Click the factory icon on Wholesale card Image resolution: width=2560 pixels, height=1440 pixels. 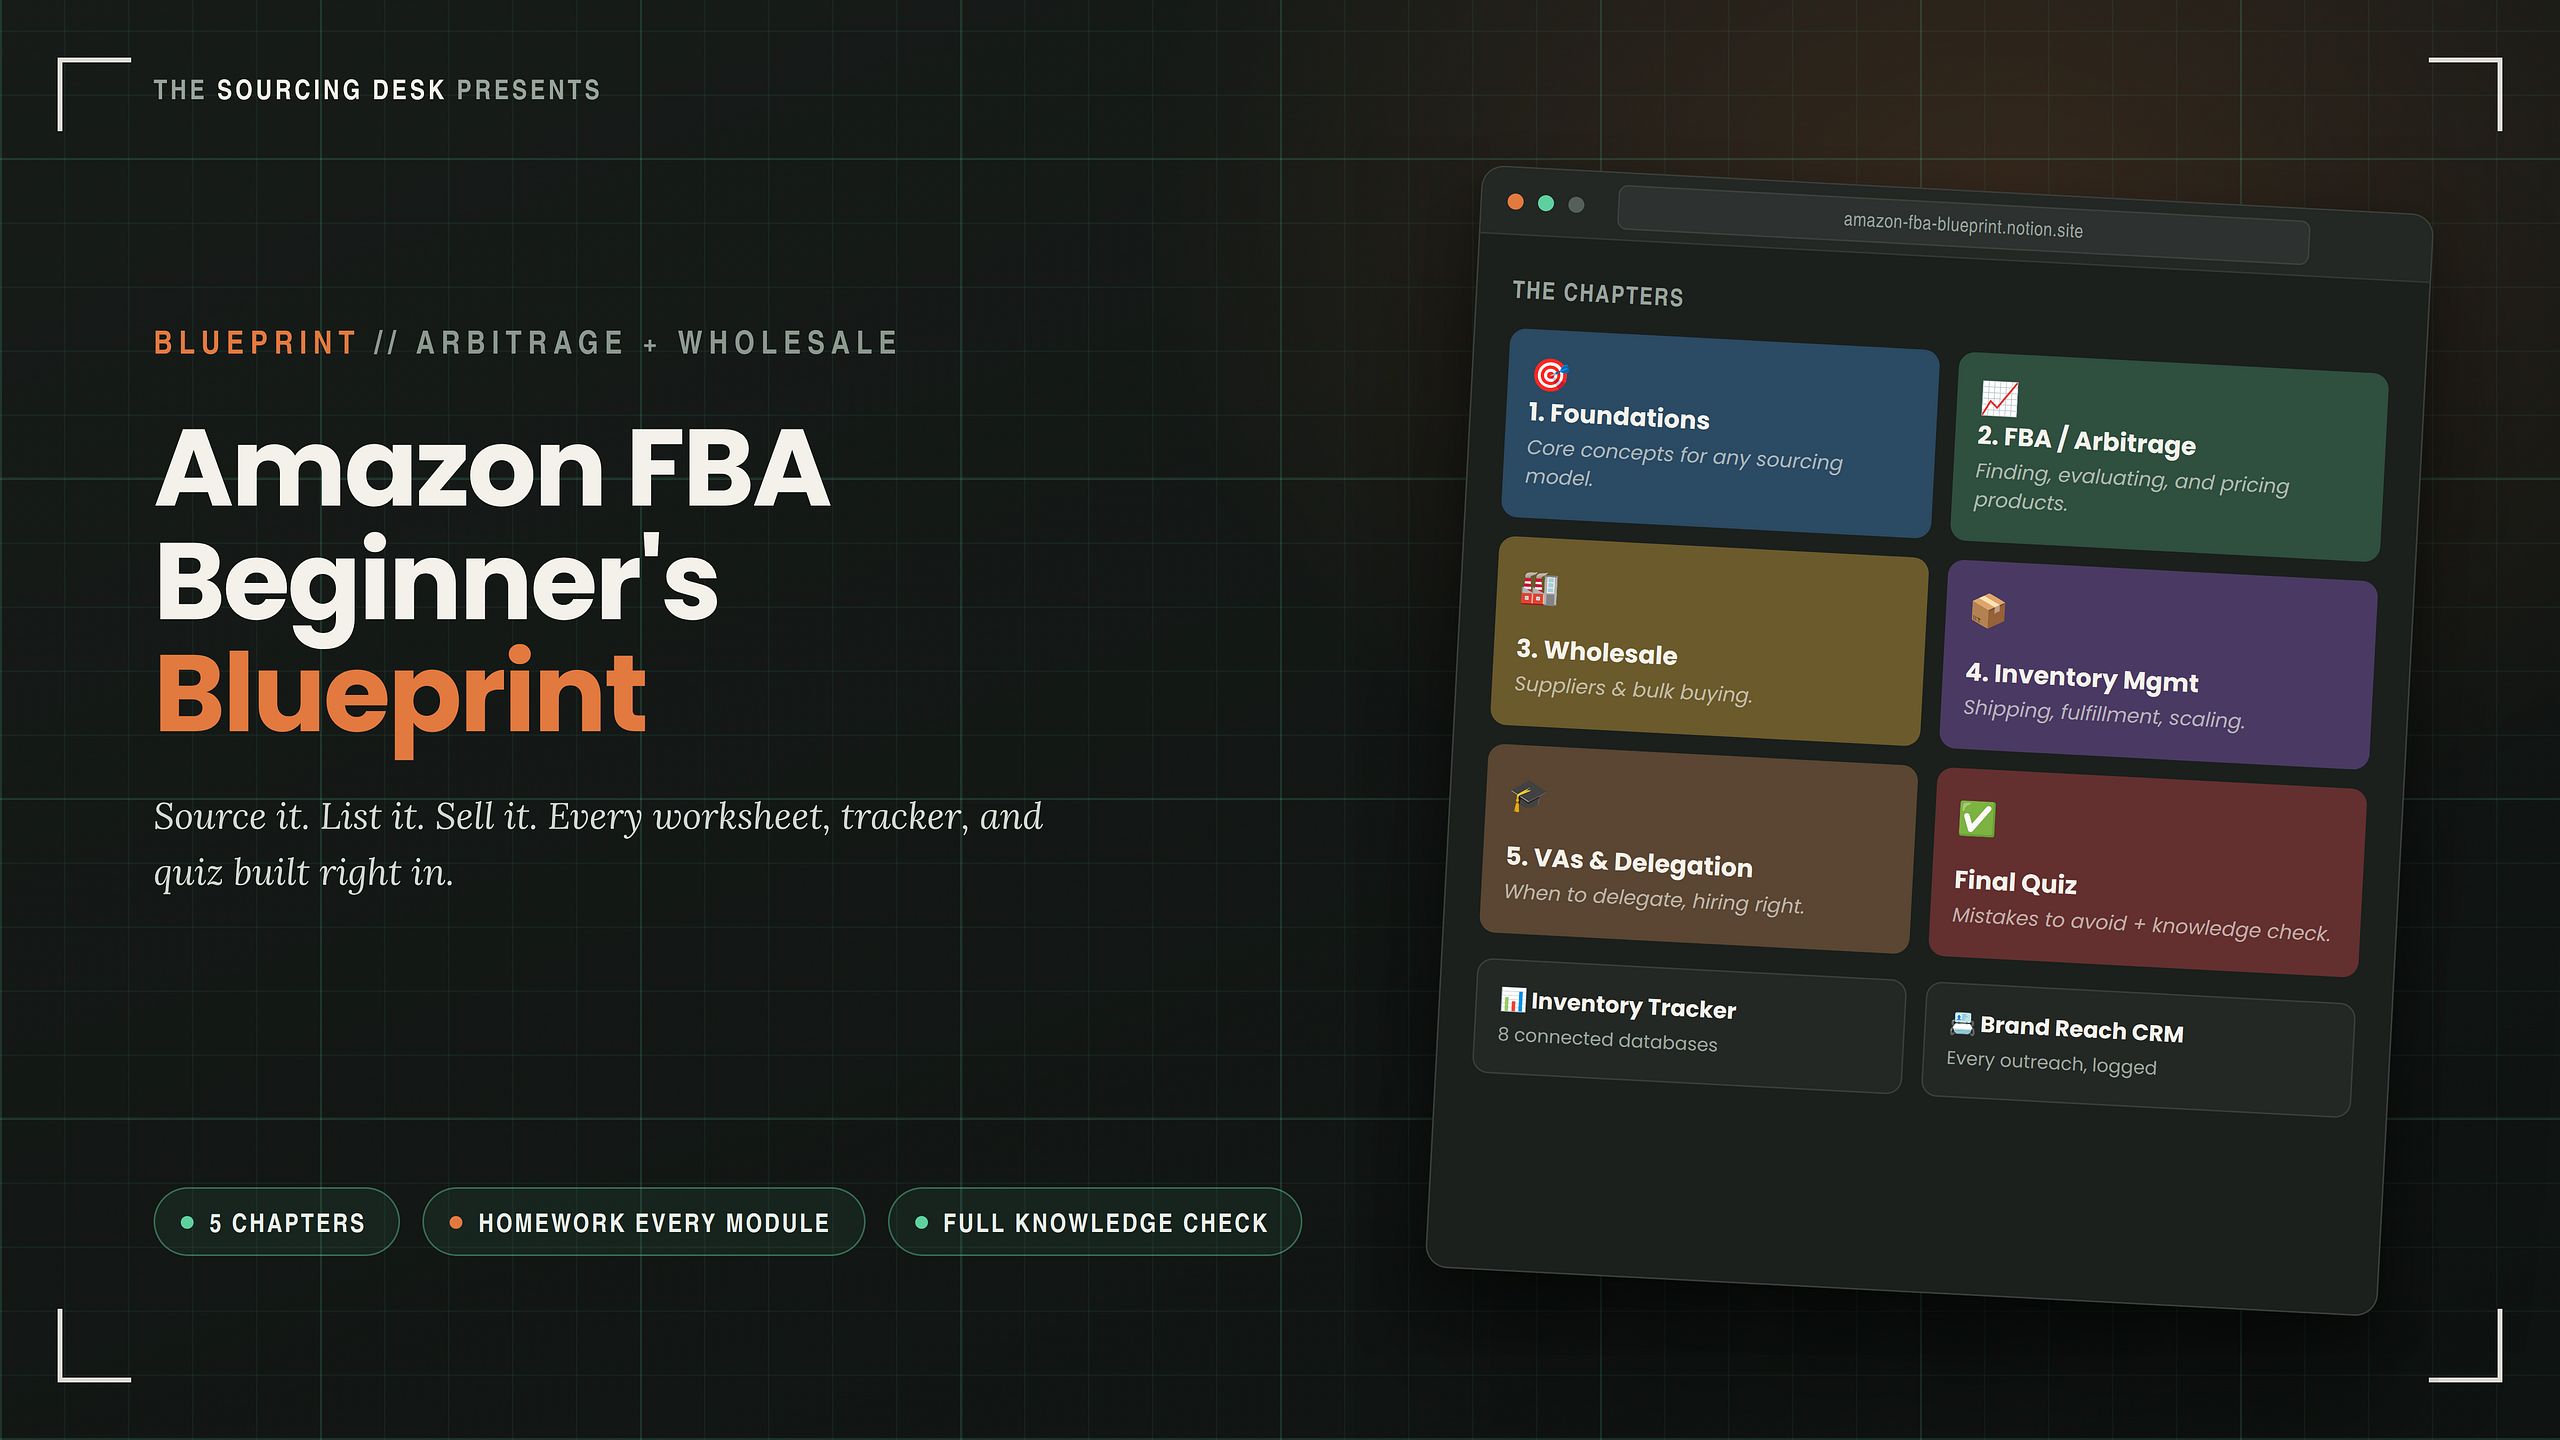(1539, 589)
